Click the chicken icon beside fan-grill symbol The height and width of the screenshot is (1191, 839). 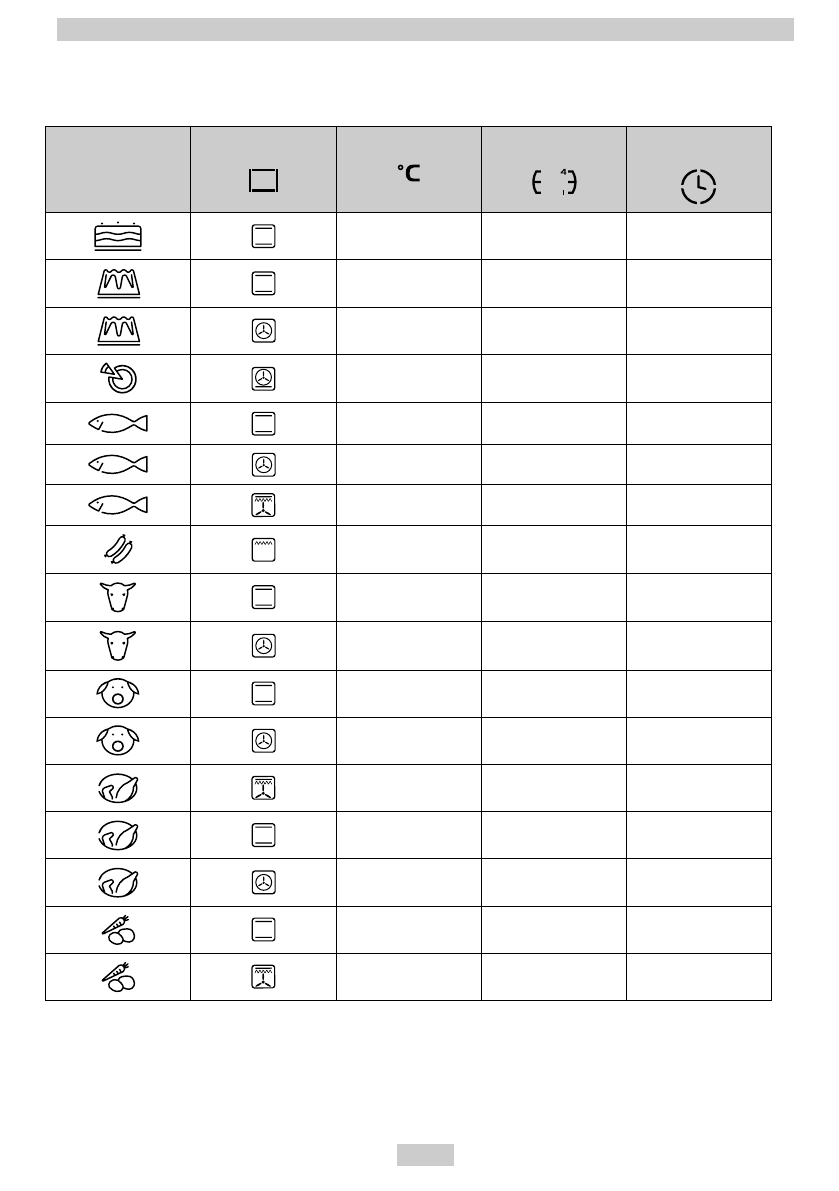pos(118,788)
